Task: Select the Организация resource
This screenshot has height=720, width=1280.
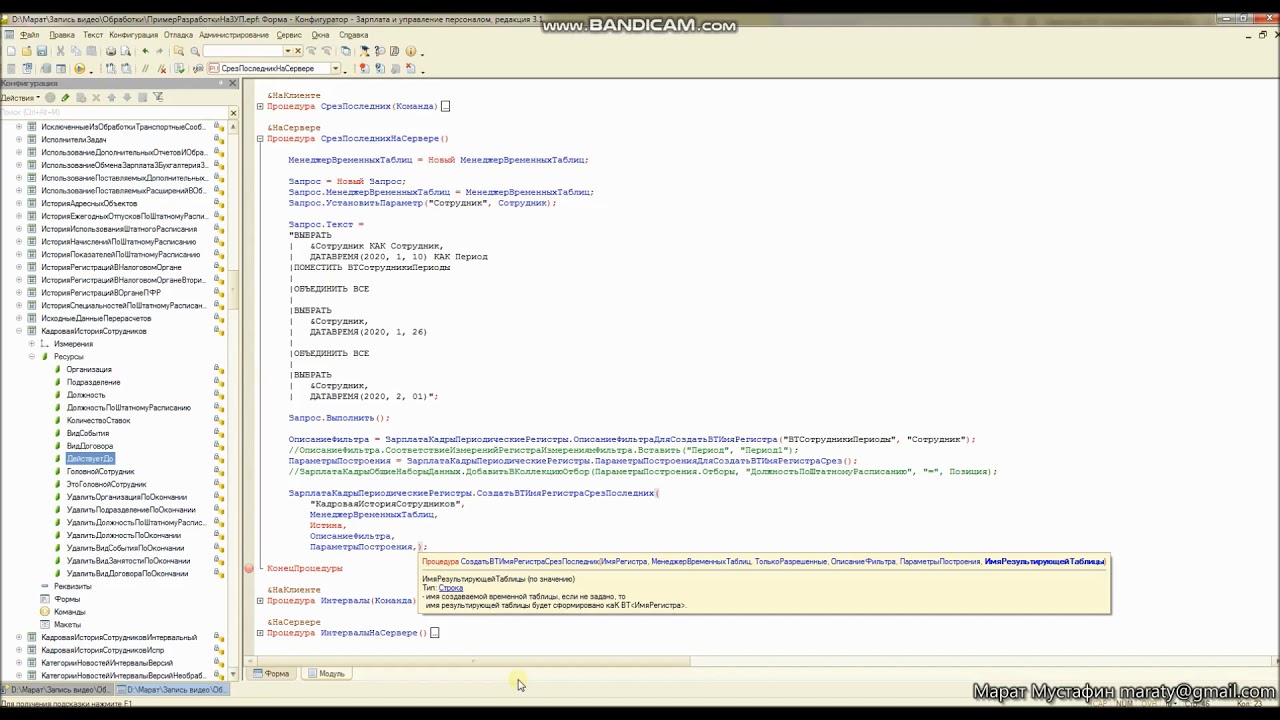Action: 89,369
